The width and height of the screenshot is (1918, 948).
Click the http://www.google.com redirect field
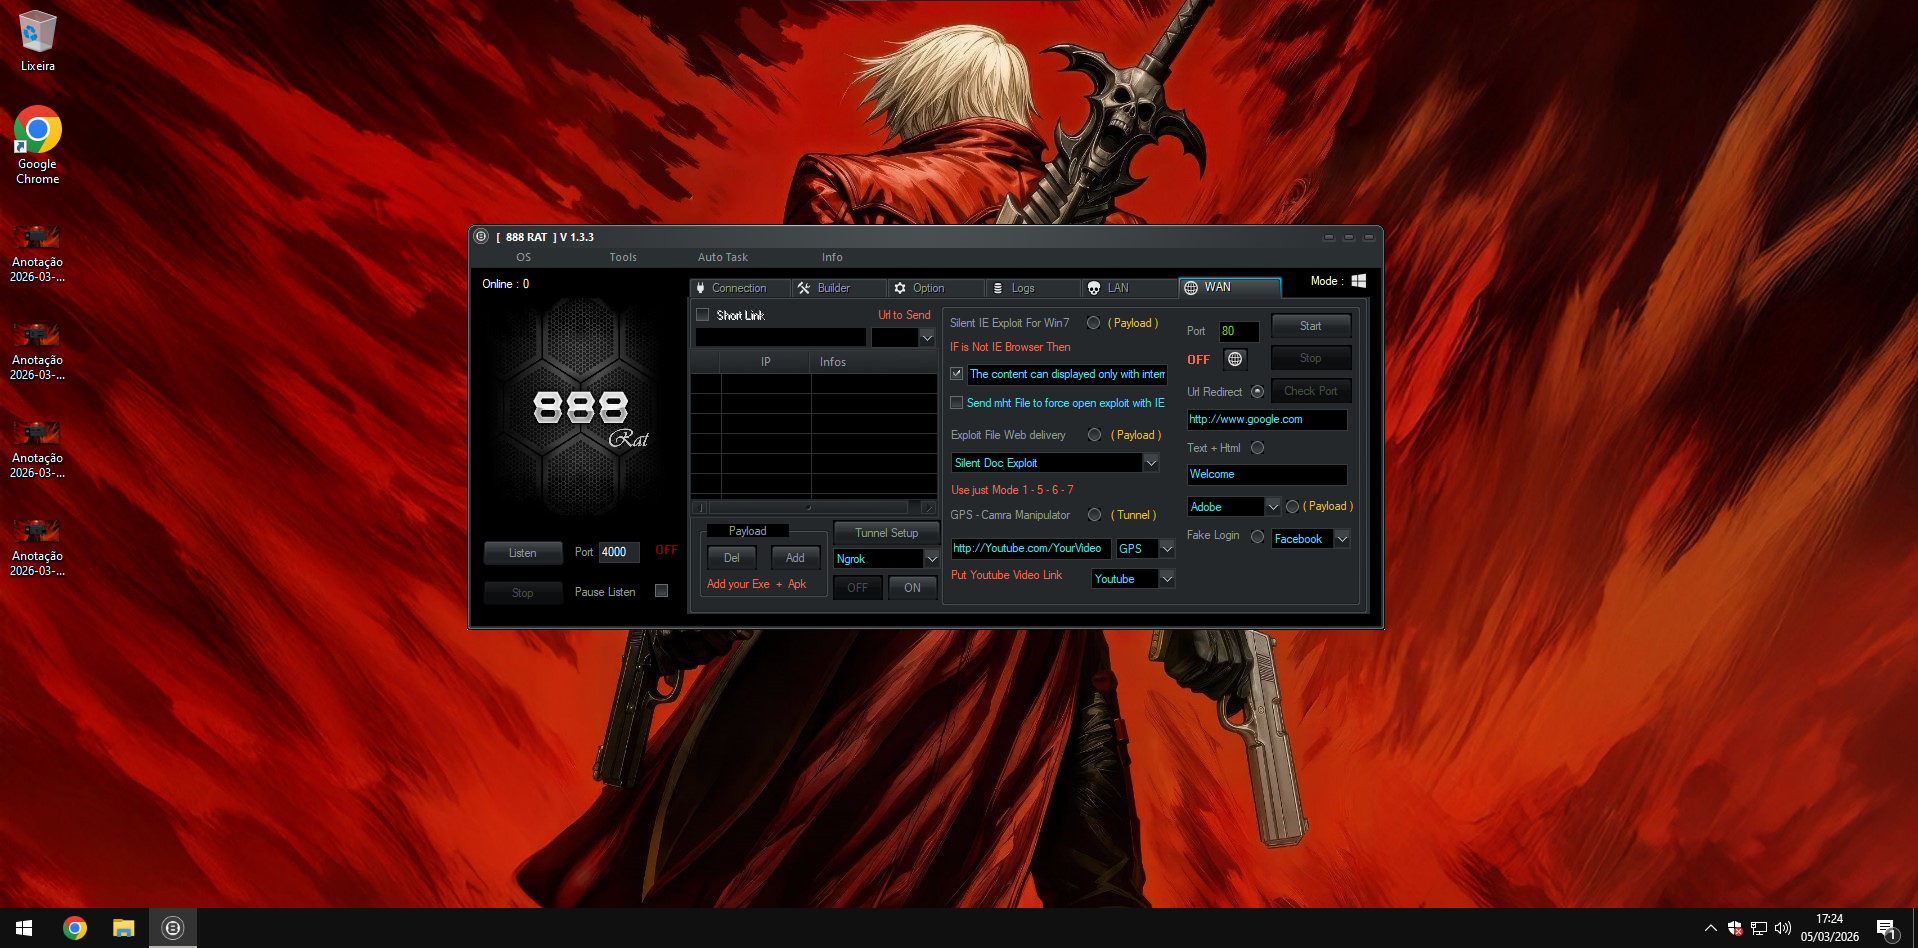tap(1267, 420)
